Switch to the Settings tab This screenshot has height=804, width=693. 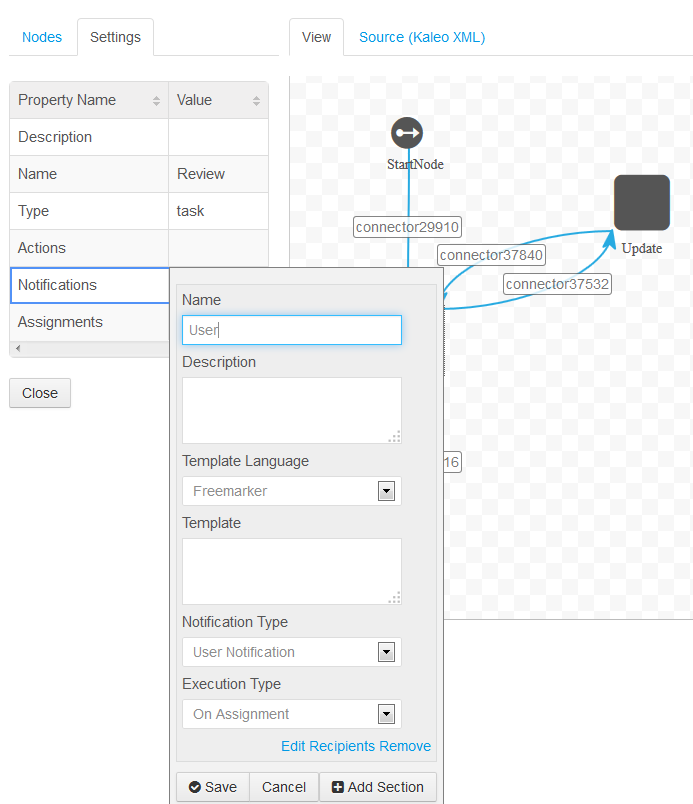[x=115, y=37]
